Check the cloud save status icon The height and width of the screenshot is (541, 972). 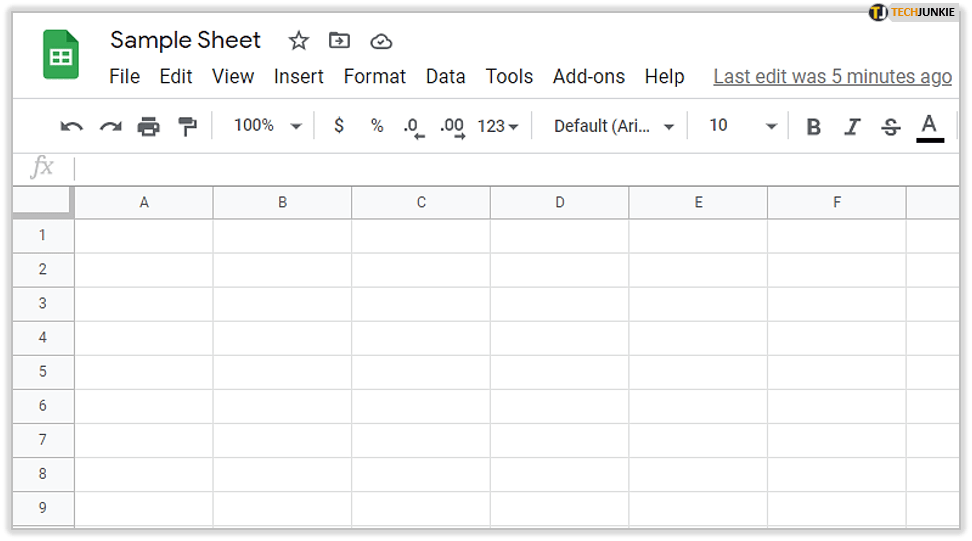pos(381,41)
